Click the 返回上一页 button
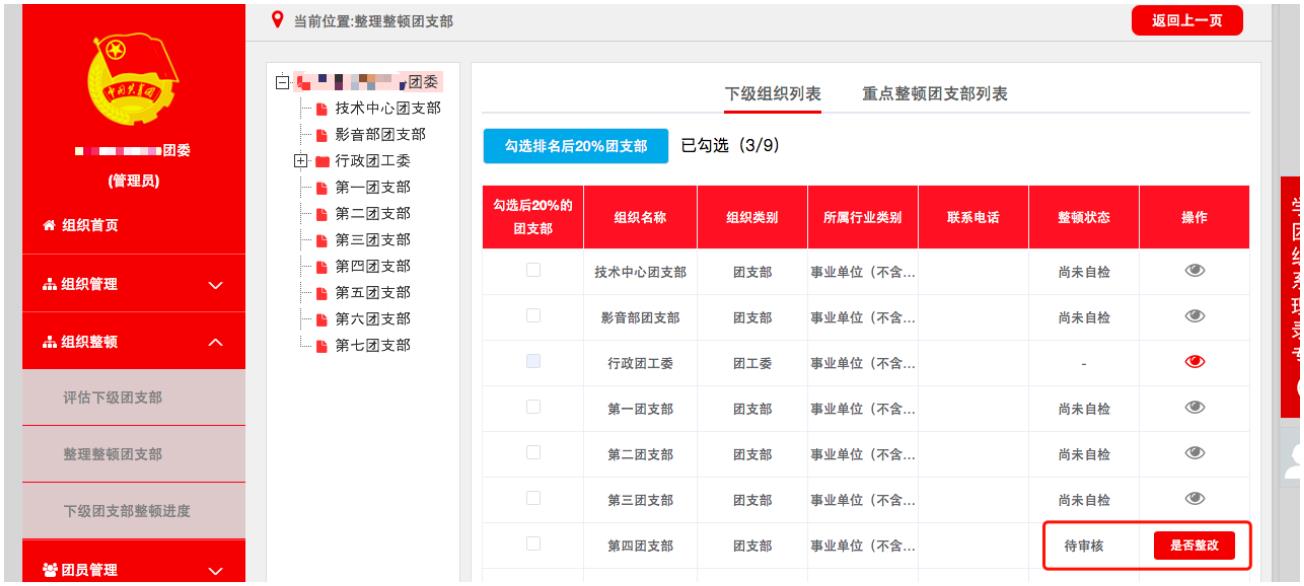This screenshot has width=1304, height=586. click(x=1186, y=20)
